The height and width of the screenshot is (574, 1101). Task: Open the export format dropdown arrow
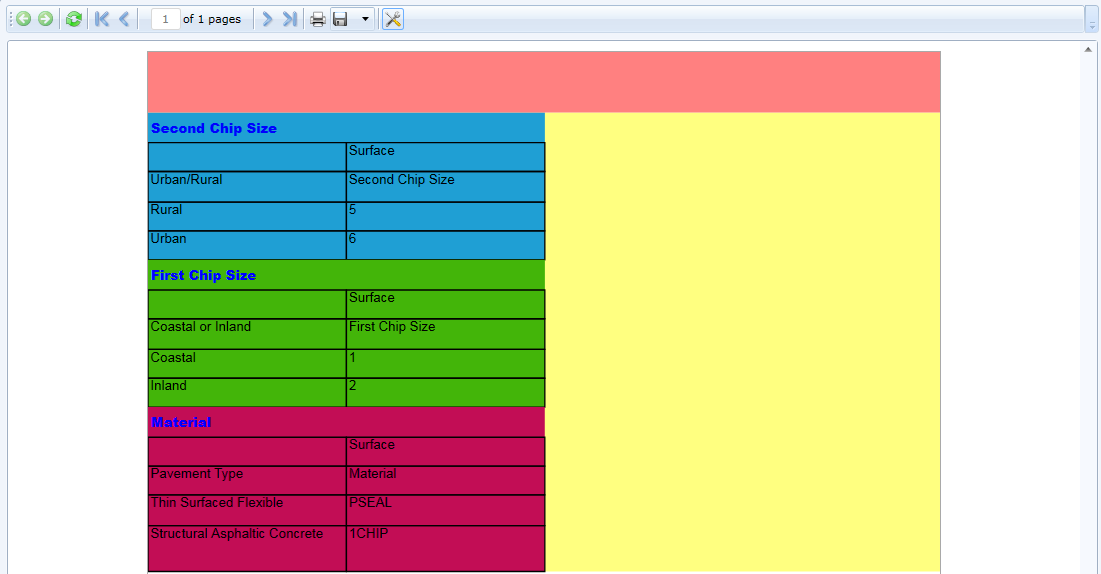pos(365,19)
